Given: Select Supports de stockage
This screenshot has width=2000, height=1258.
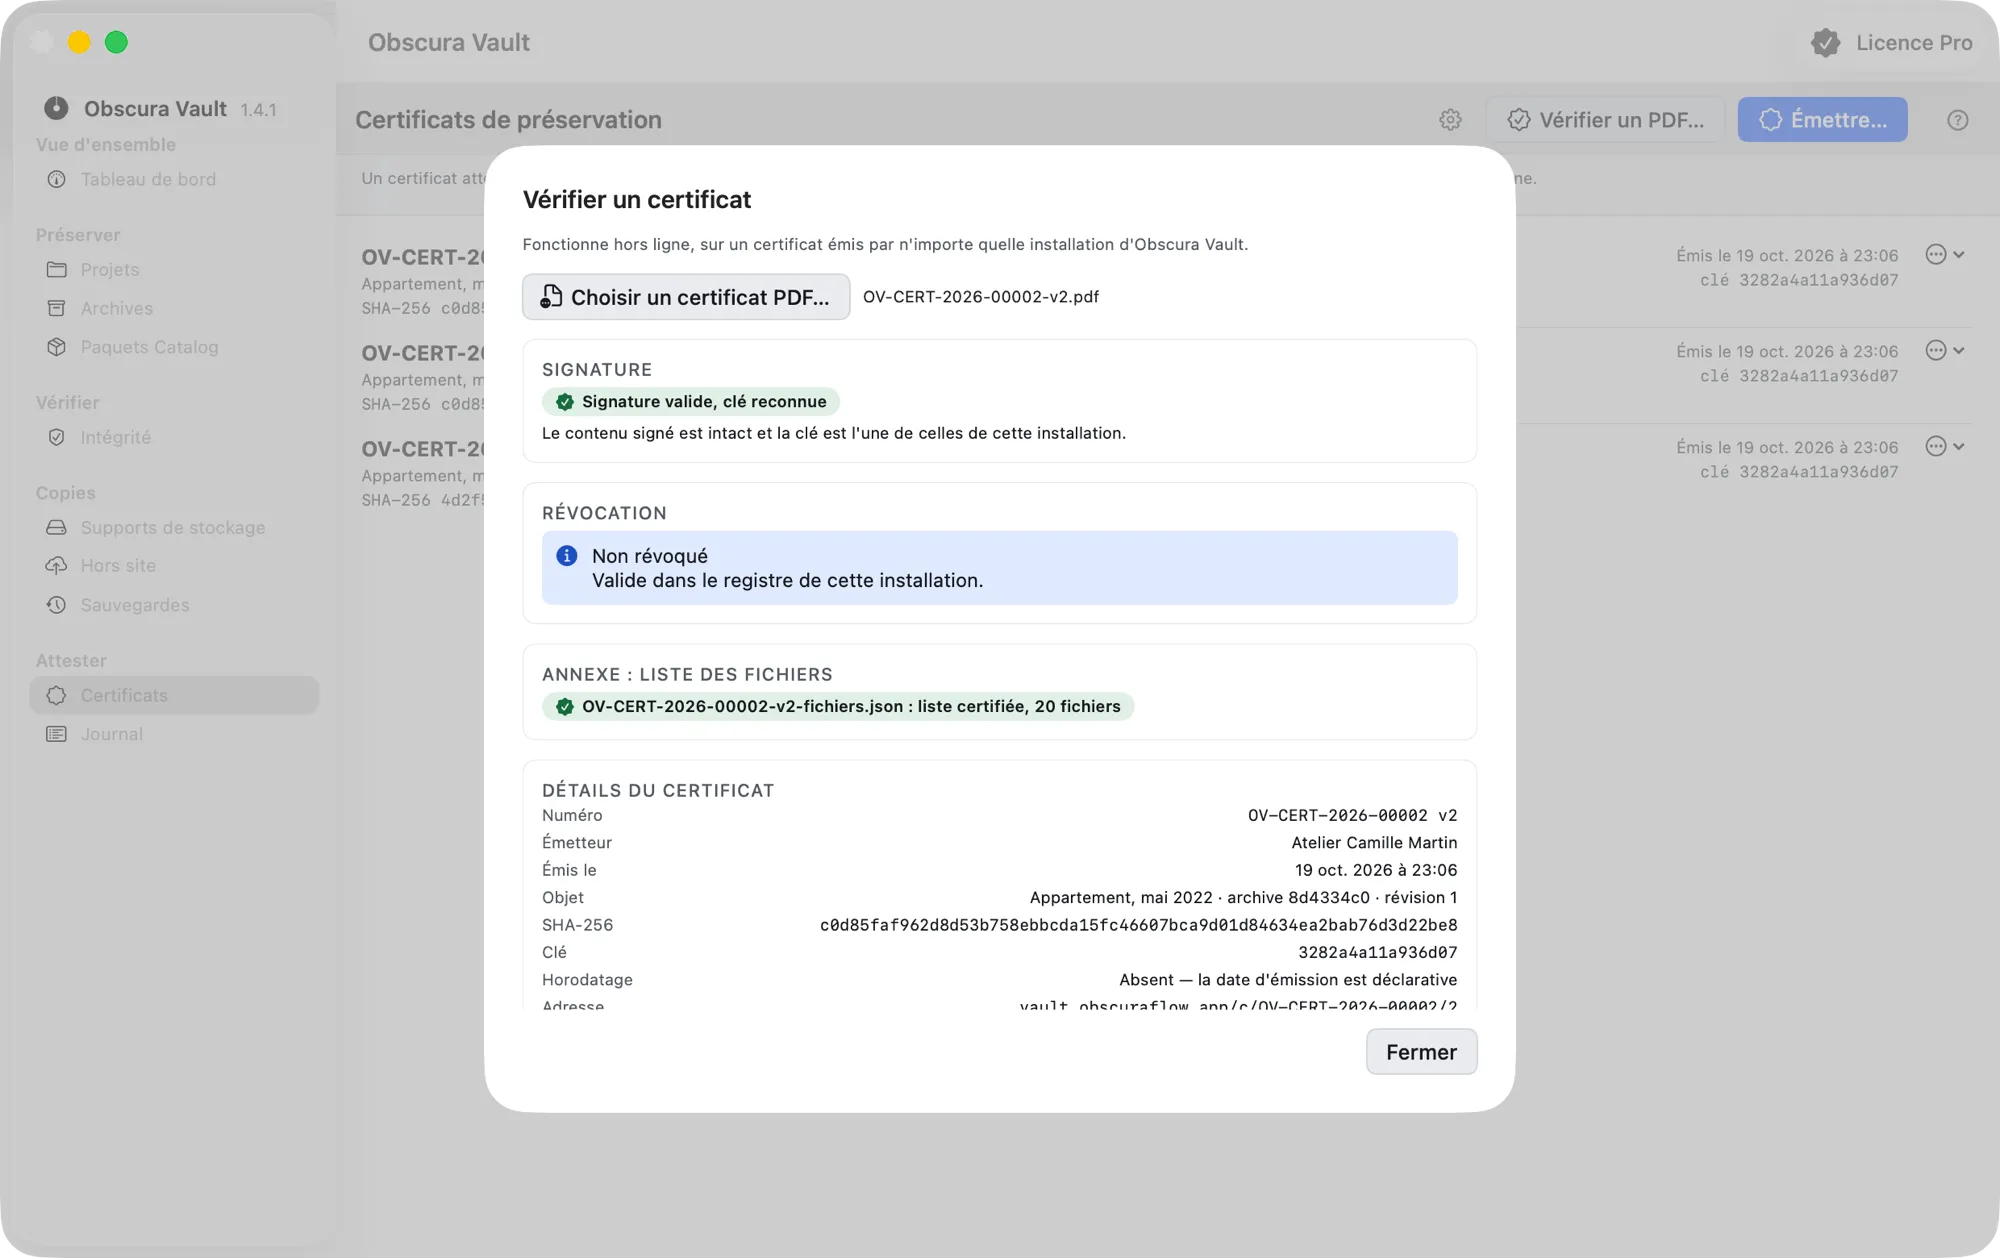Looking at the screenshot, I should tap(175, 527).
